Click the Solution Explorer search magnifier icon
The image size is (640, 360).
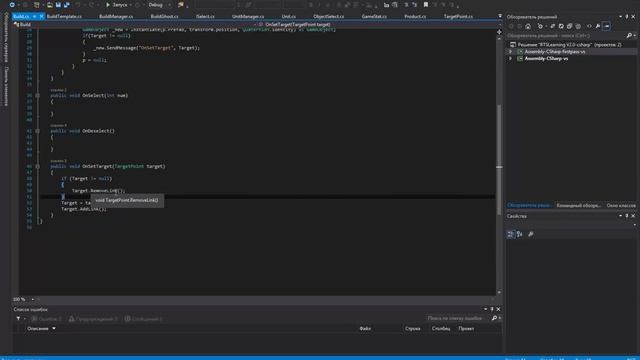pos(629,36)
